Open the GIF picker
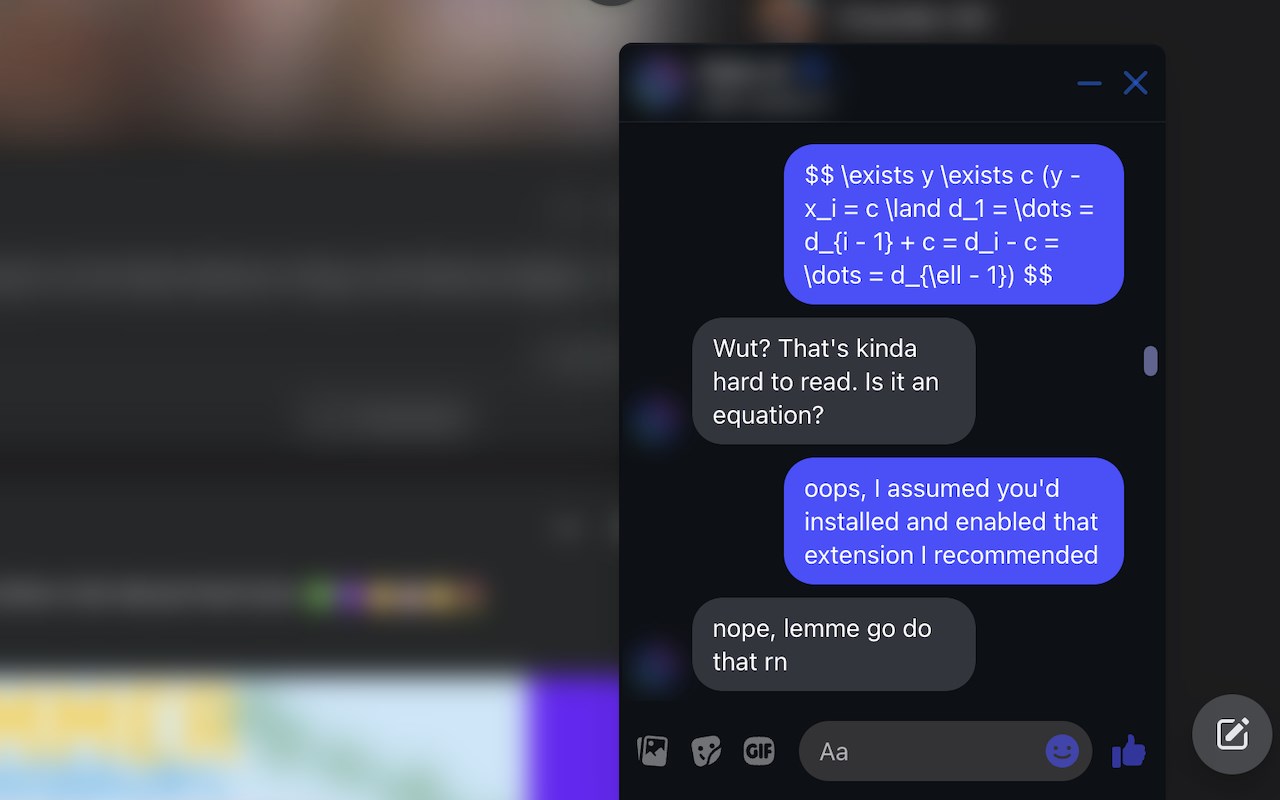This screenshot has height=800, width=1280. [759, 750]
